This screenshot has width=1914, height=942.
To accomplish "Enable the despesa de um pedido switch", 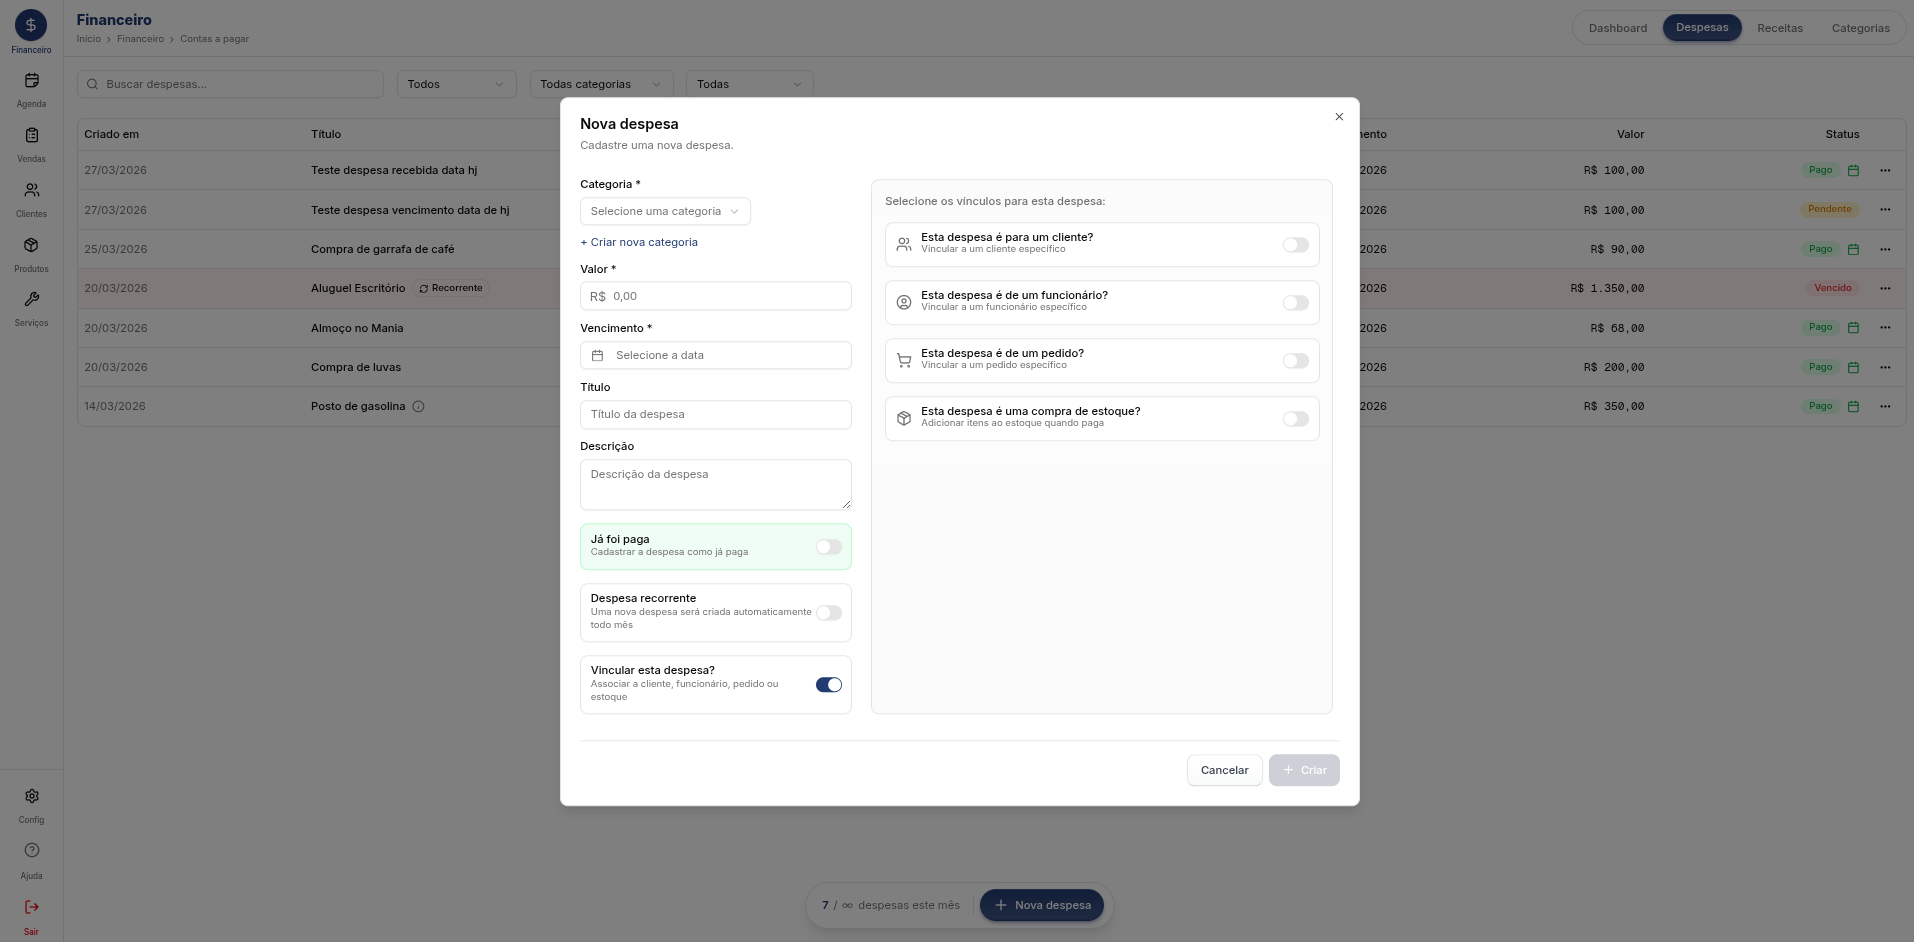I will pos(1296,361).
